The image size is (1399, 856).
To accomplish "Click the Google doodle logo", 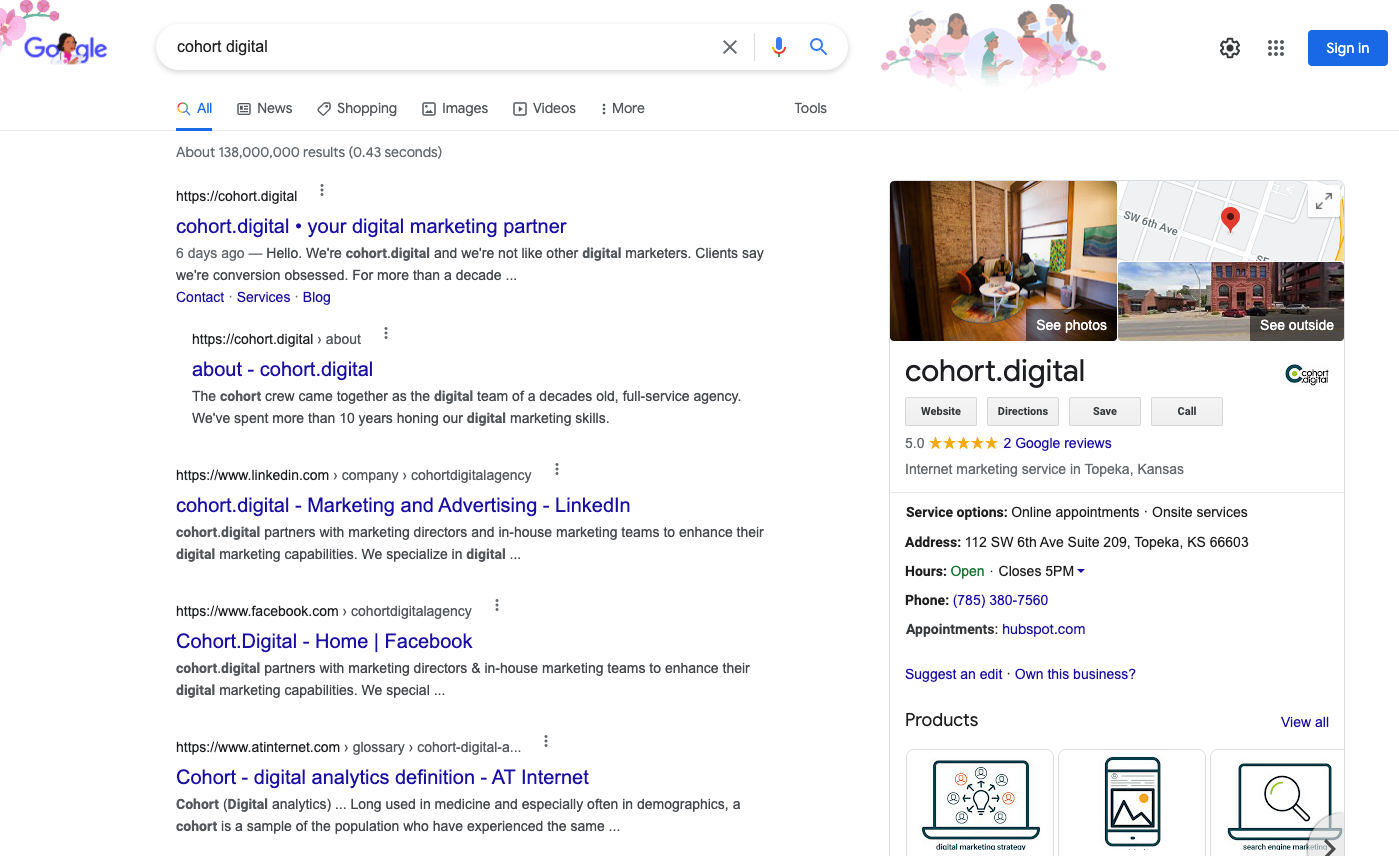I will pyautogui.click(x=65, y=47).
